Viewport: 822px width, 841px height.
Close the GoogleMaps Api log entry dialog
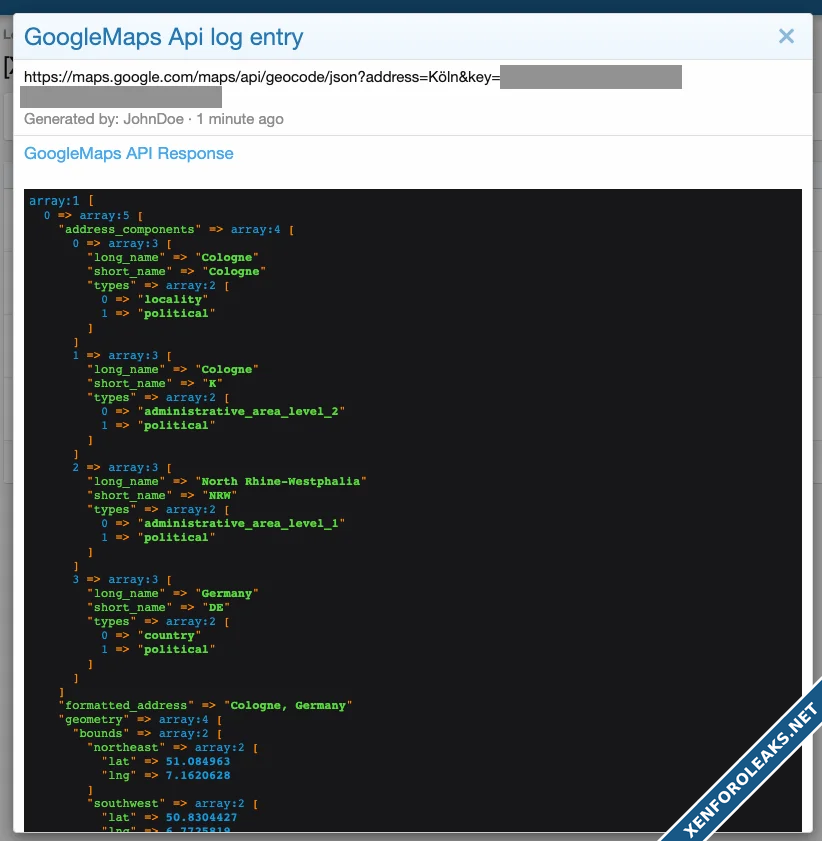(786, 37)
